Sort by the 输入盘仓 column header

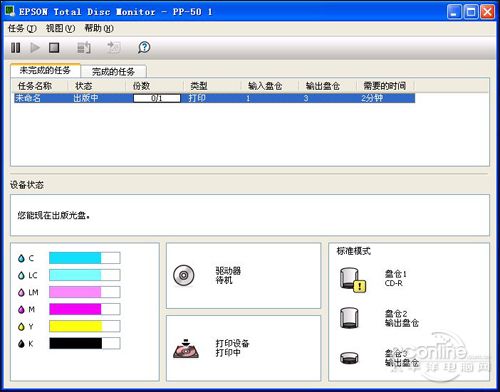click(x=269, y=86)
